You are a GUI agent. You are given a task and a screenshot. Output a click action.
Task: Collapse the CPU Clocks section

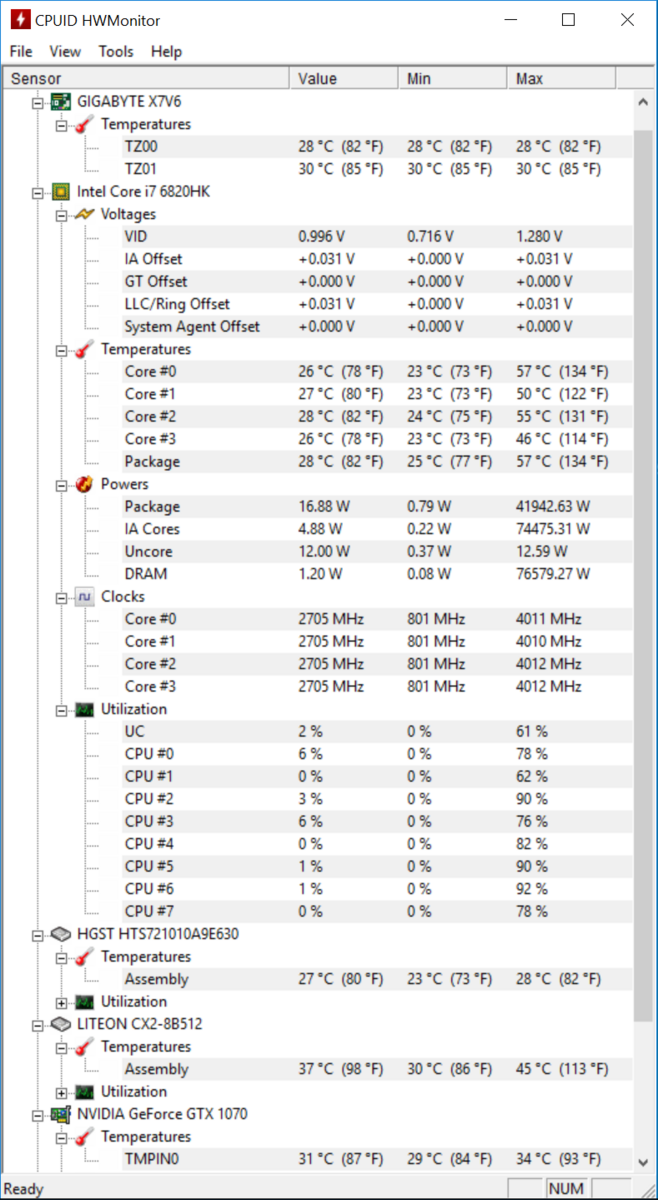coord(62,597)
